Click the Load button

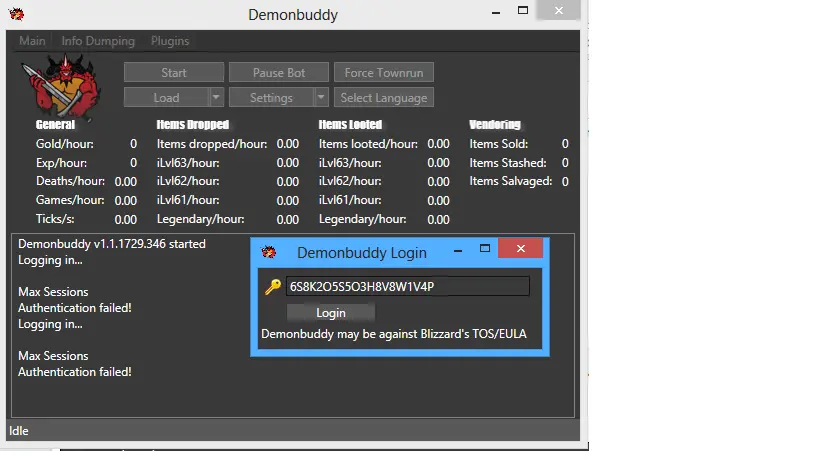coord(166,98)
